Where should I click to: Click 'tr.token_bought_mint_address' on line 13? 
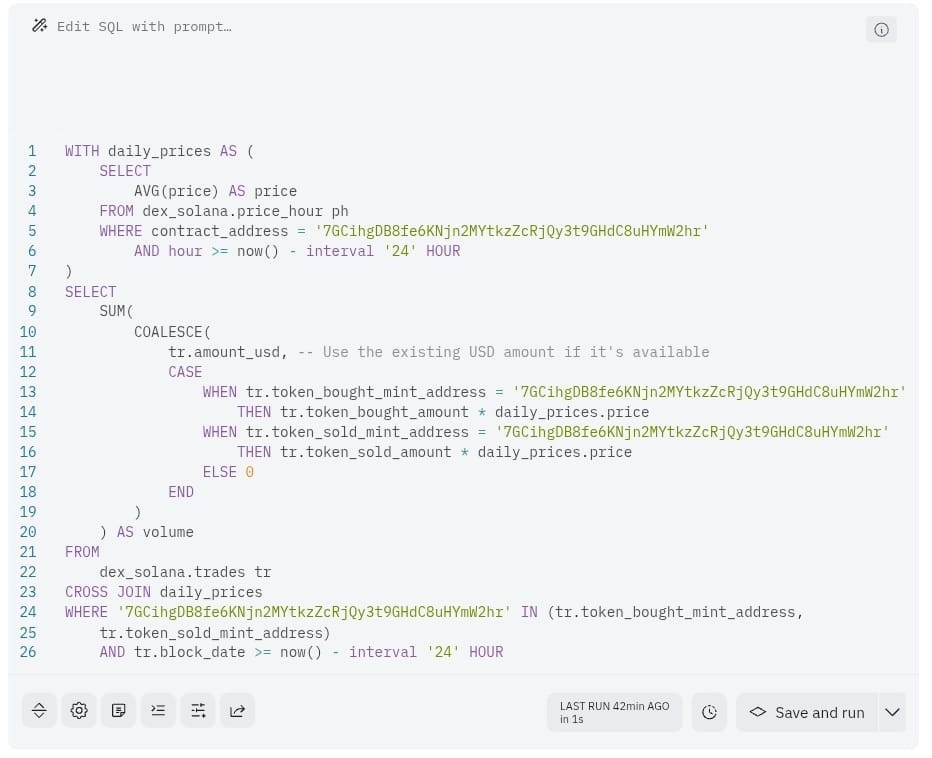(x=366, y=392)
